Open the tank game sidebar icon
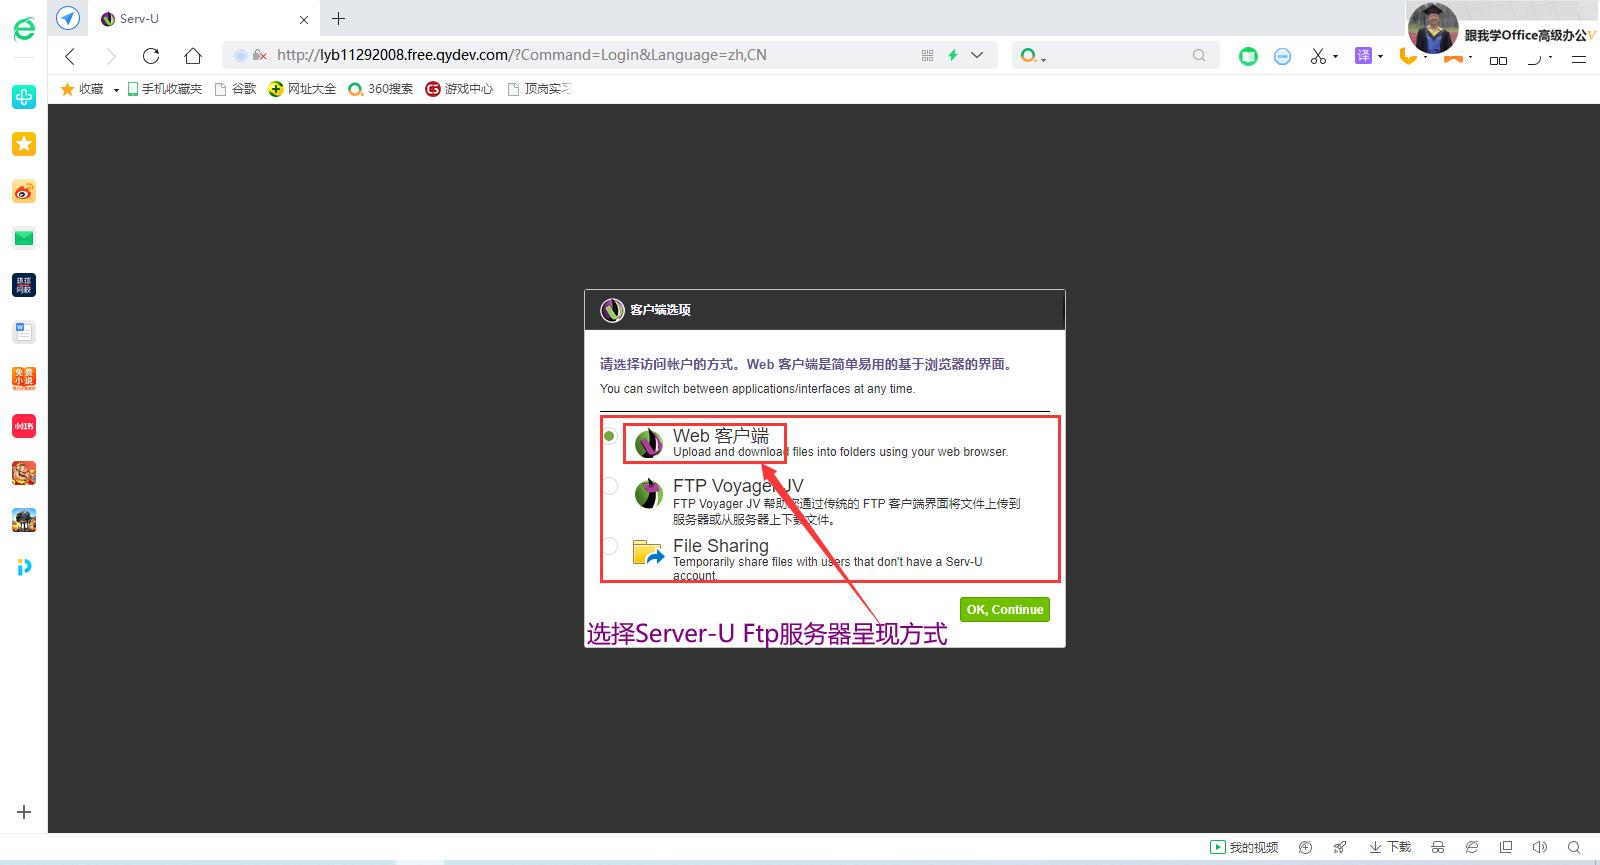This screenshot has height=865, width=1600. click(x=24, y=520)
